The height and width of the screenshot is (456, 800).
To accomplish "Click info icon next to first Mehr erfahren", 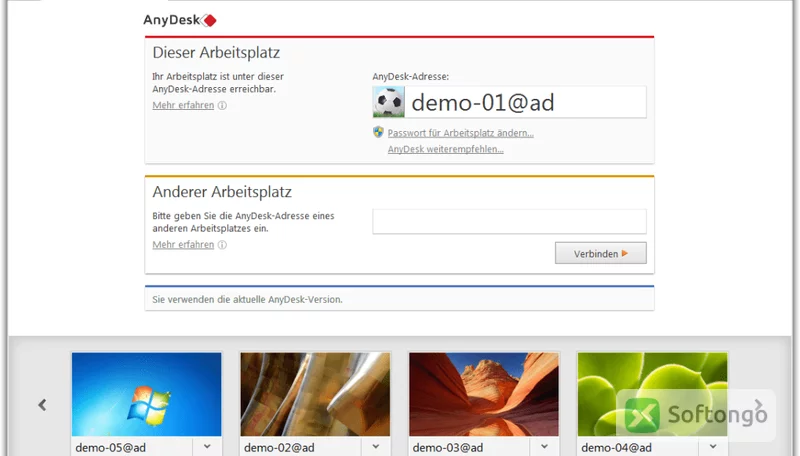I will point(222,105).
